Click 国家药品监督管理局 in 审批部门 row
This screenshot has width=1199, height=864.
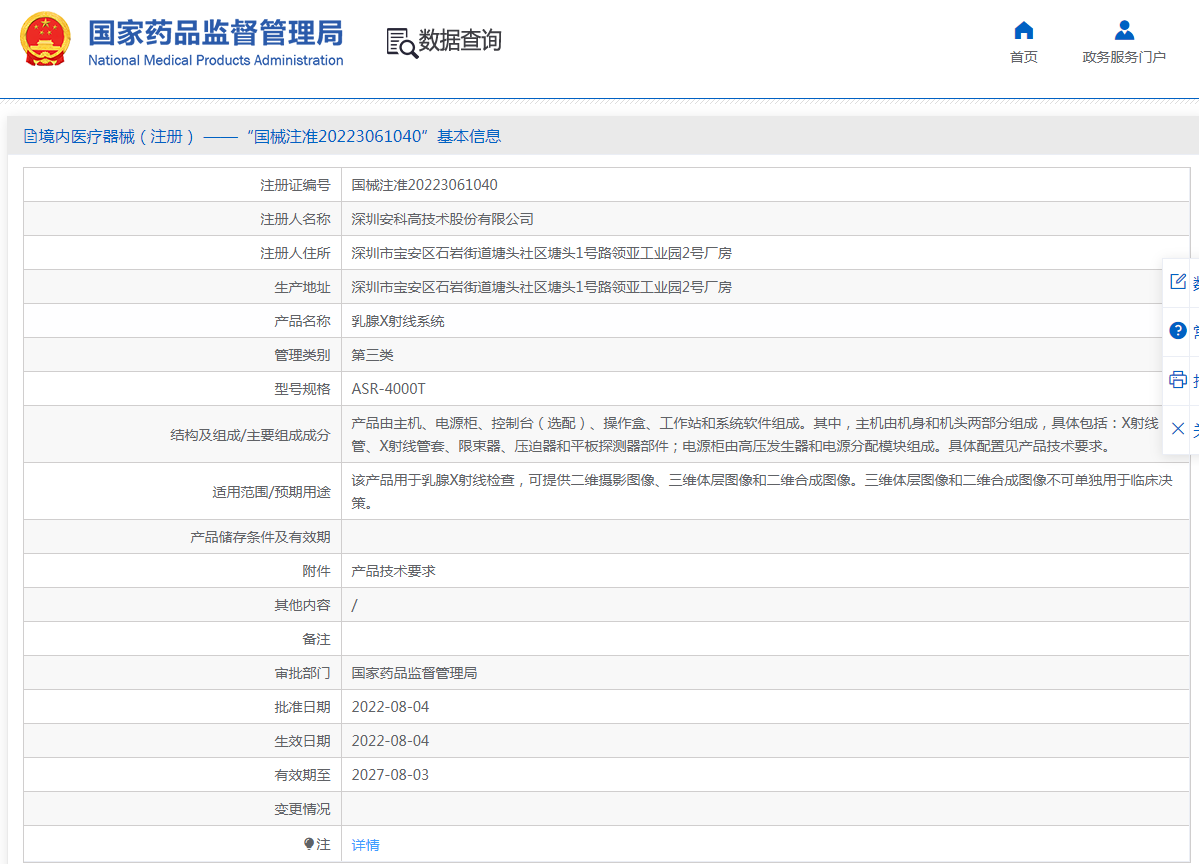414,673
